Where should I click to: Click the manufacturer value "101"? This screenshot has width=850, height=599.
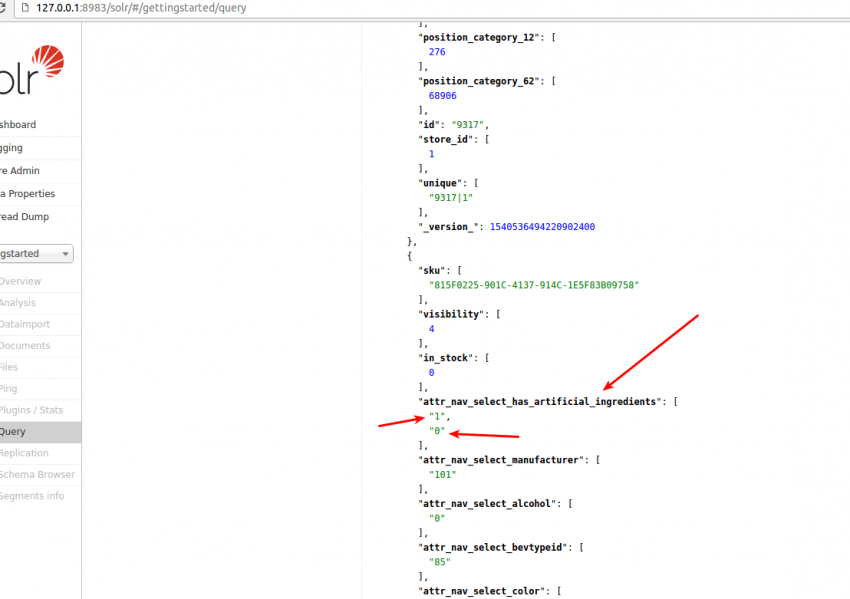coord(442,475)
